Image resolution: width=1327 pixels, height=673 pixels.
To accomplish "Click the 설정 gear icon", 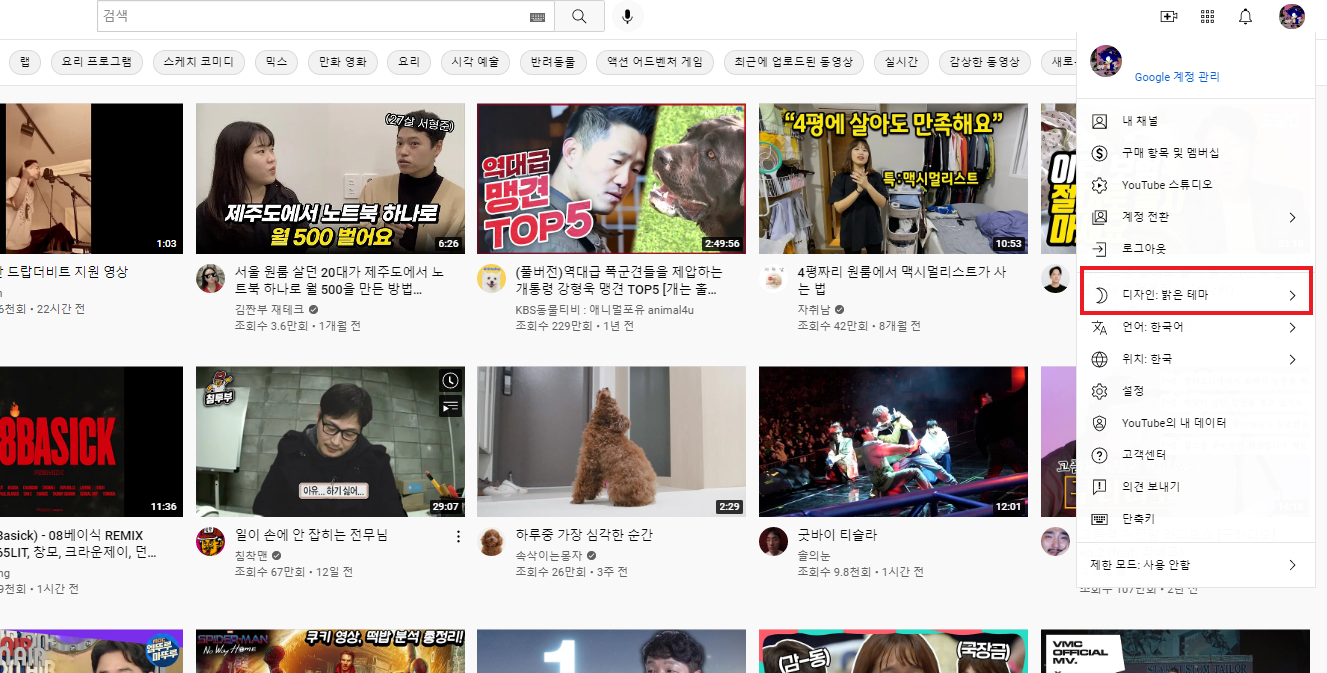I will click(x=1099, y=391).
